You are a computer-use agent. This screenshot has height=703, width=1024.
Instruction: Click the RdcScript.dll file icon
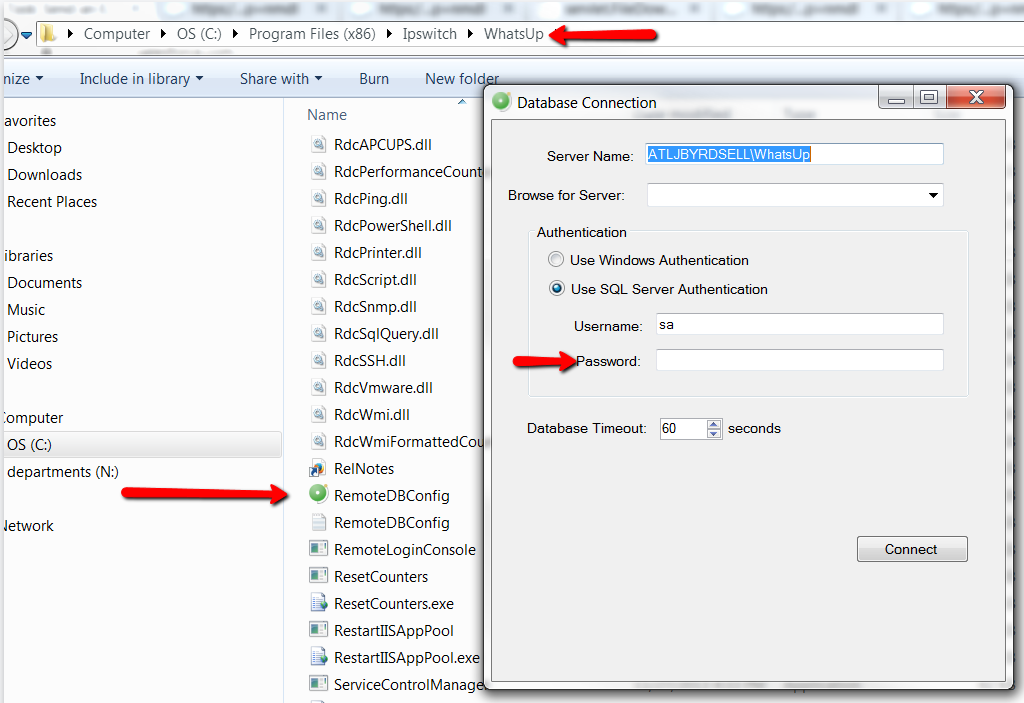coord(318,279)
